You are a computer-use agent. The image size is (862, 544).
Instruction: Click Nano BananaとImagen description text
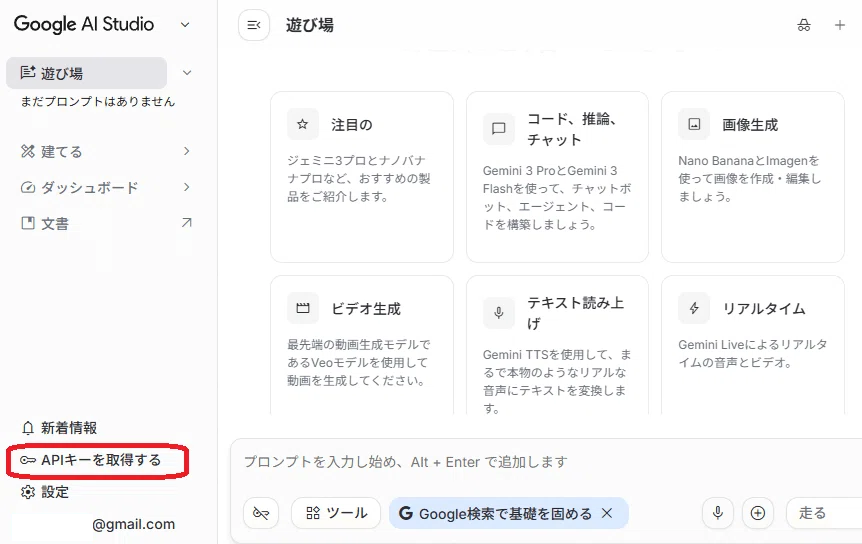pyautogui.click(x=750, y=179)
